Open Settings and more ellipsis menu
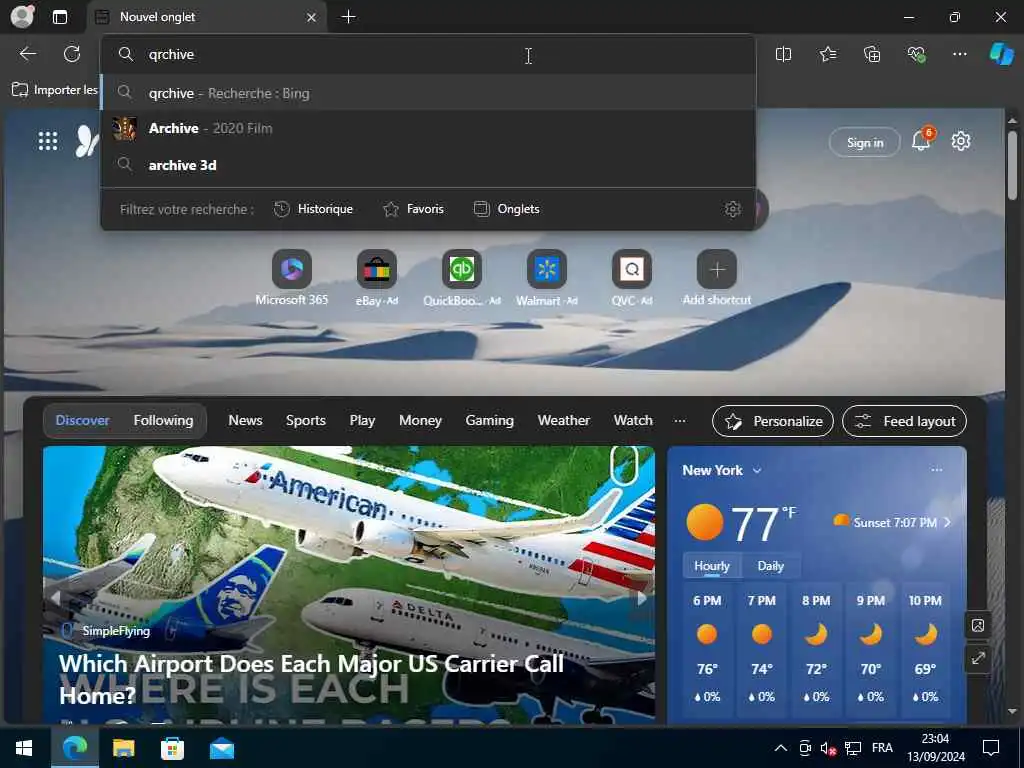Viewport: 1024px width, 768px height. (x=959, y=54)
